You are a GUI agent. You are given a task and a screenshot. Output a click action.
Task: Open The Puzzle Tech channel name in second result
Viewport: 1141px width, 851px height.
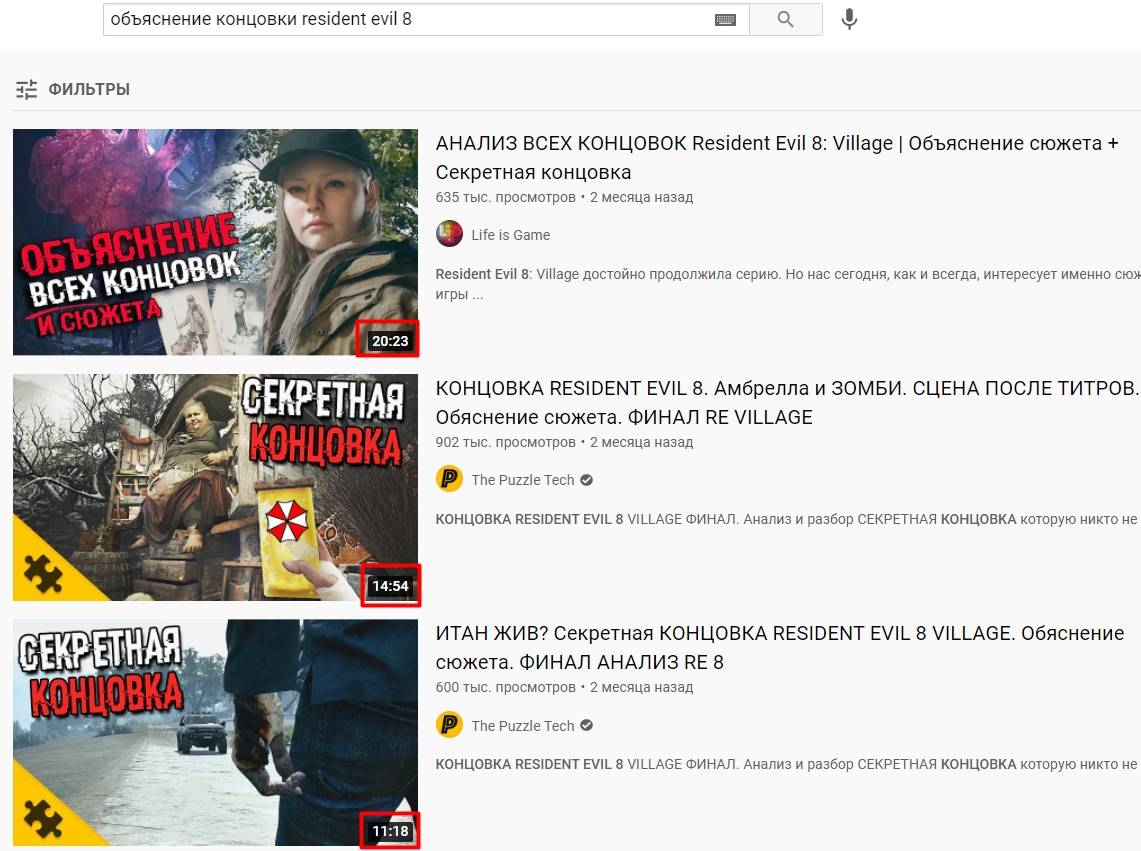tap(522, 480)
